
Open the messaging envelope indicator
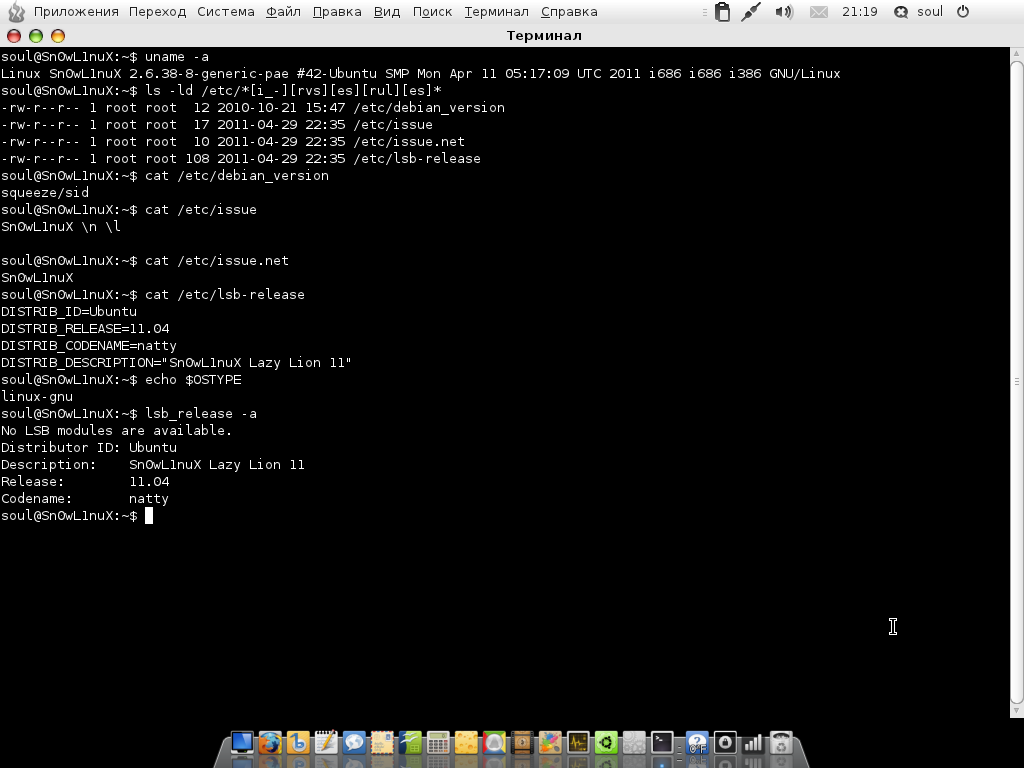pyautogui.click(x=819, y=12)
